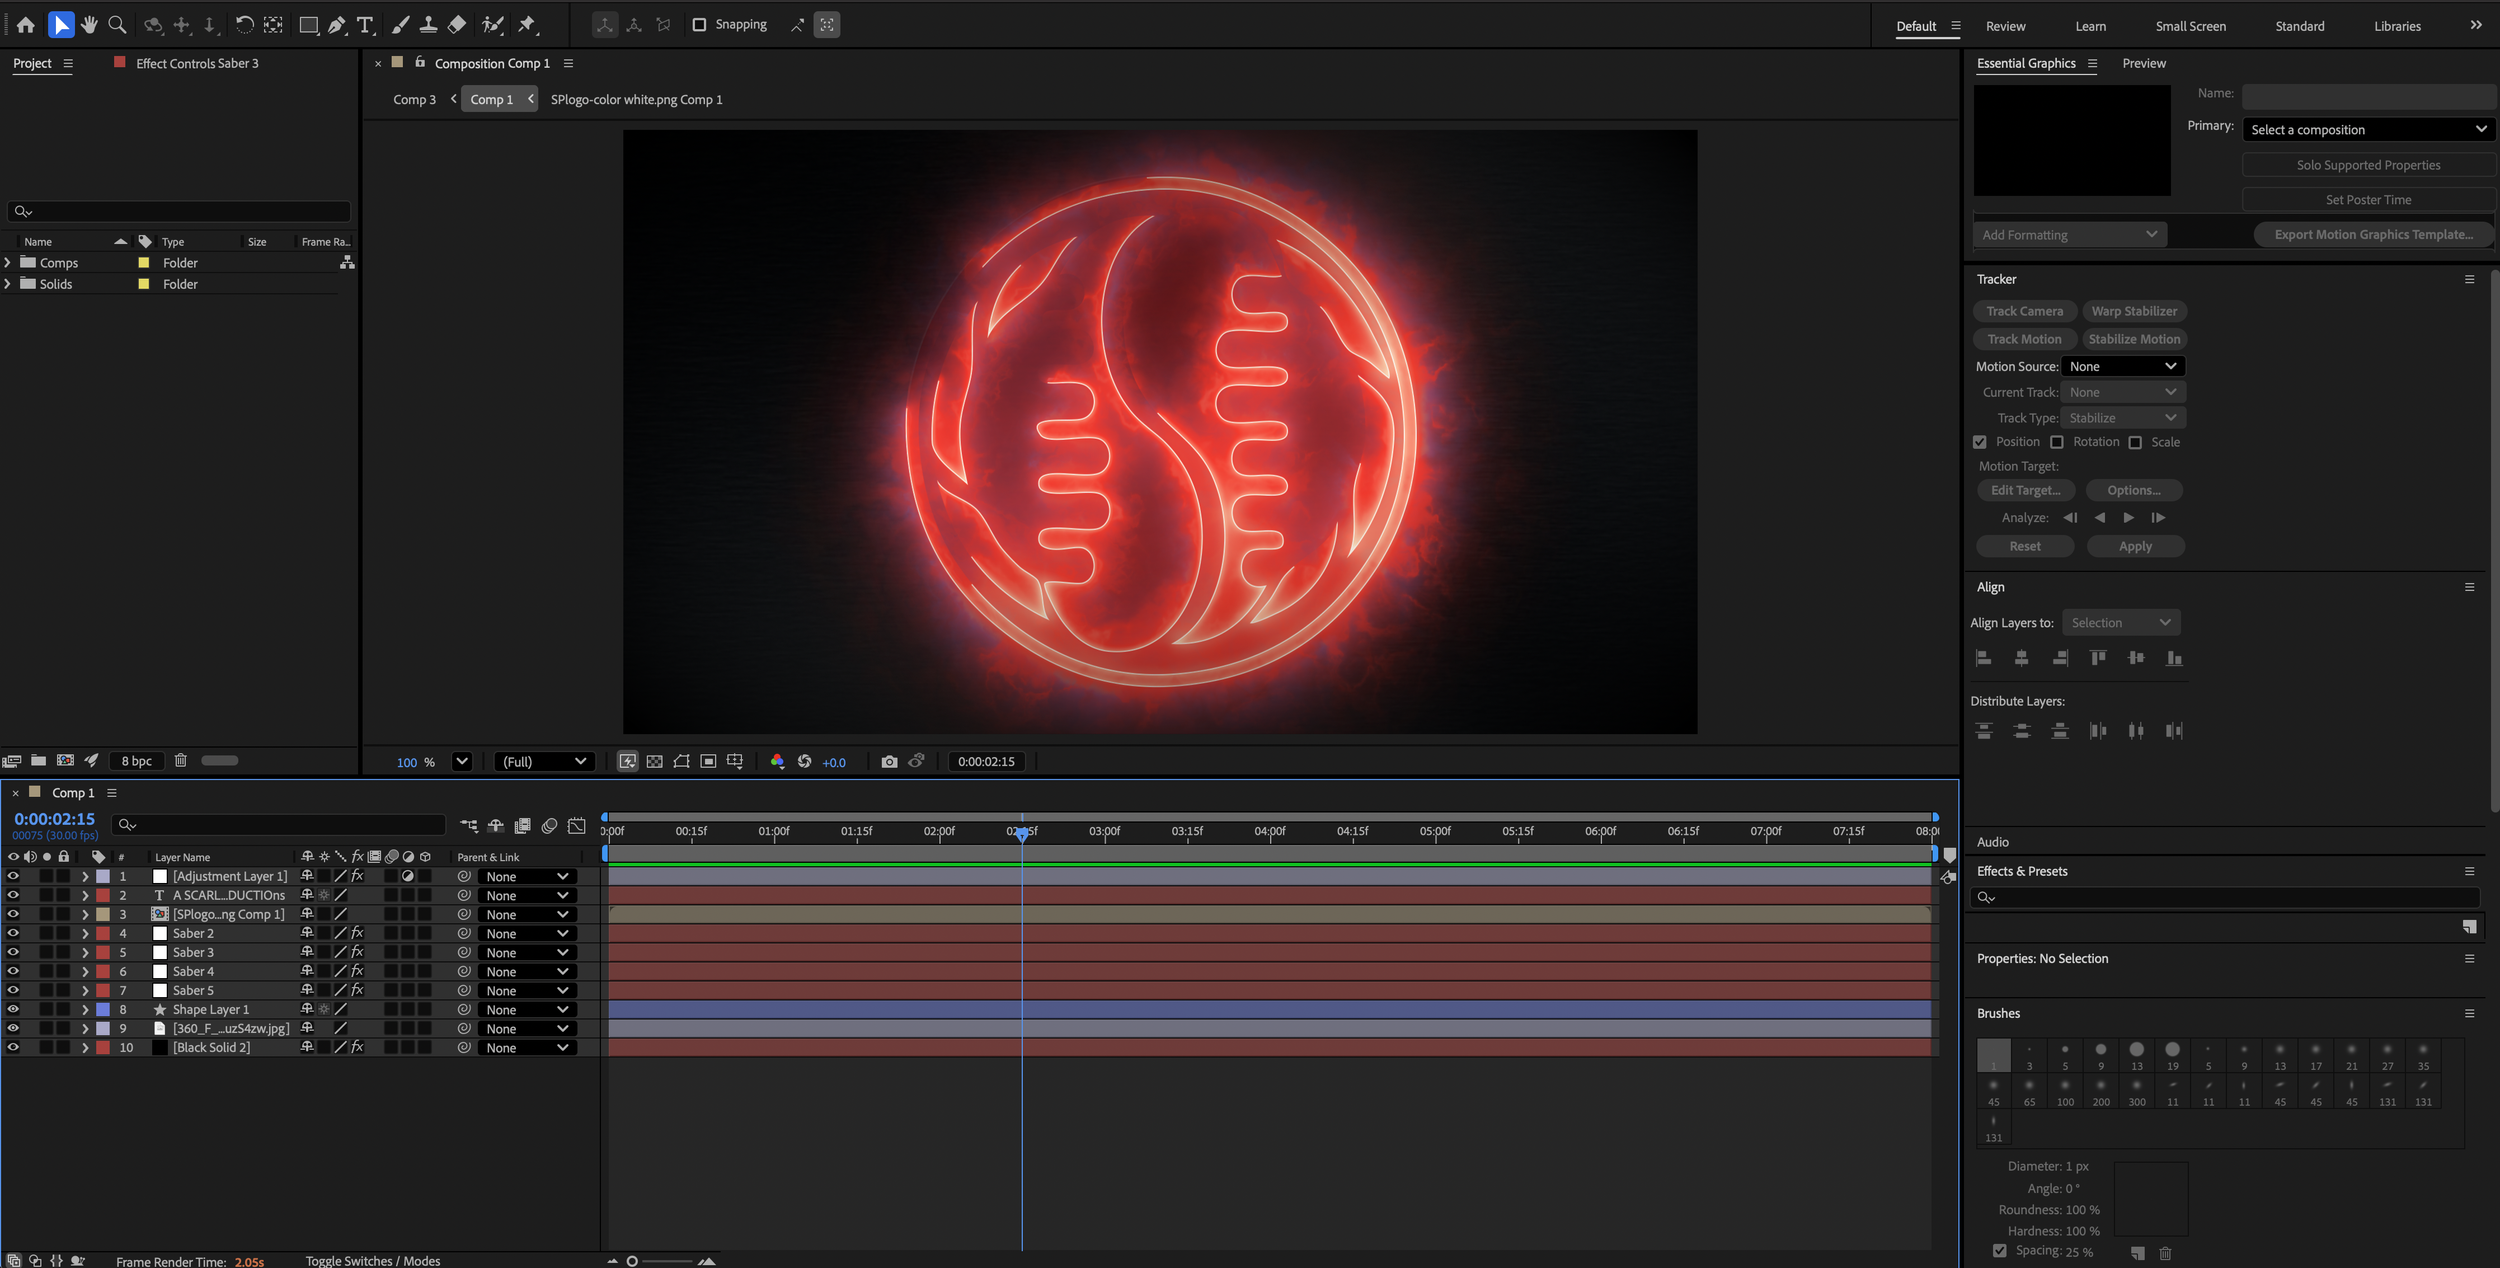Select the Hand tool

89,25
